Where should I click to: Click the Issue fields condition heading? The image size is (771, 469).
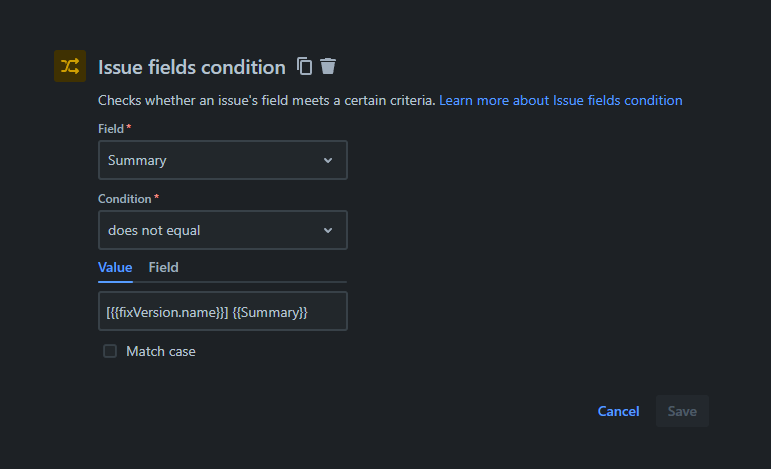[192, 67]
